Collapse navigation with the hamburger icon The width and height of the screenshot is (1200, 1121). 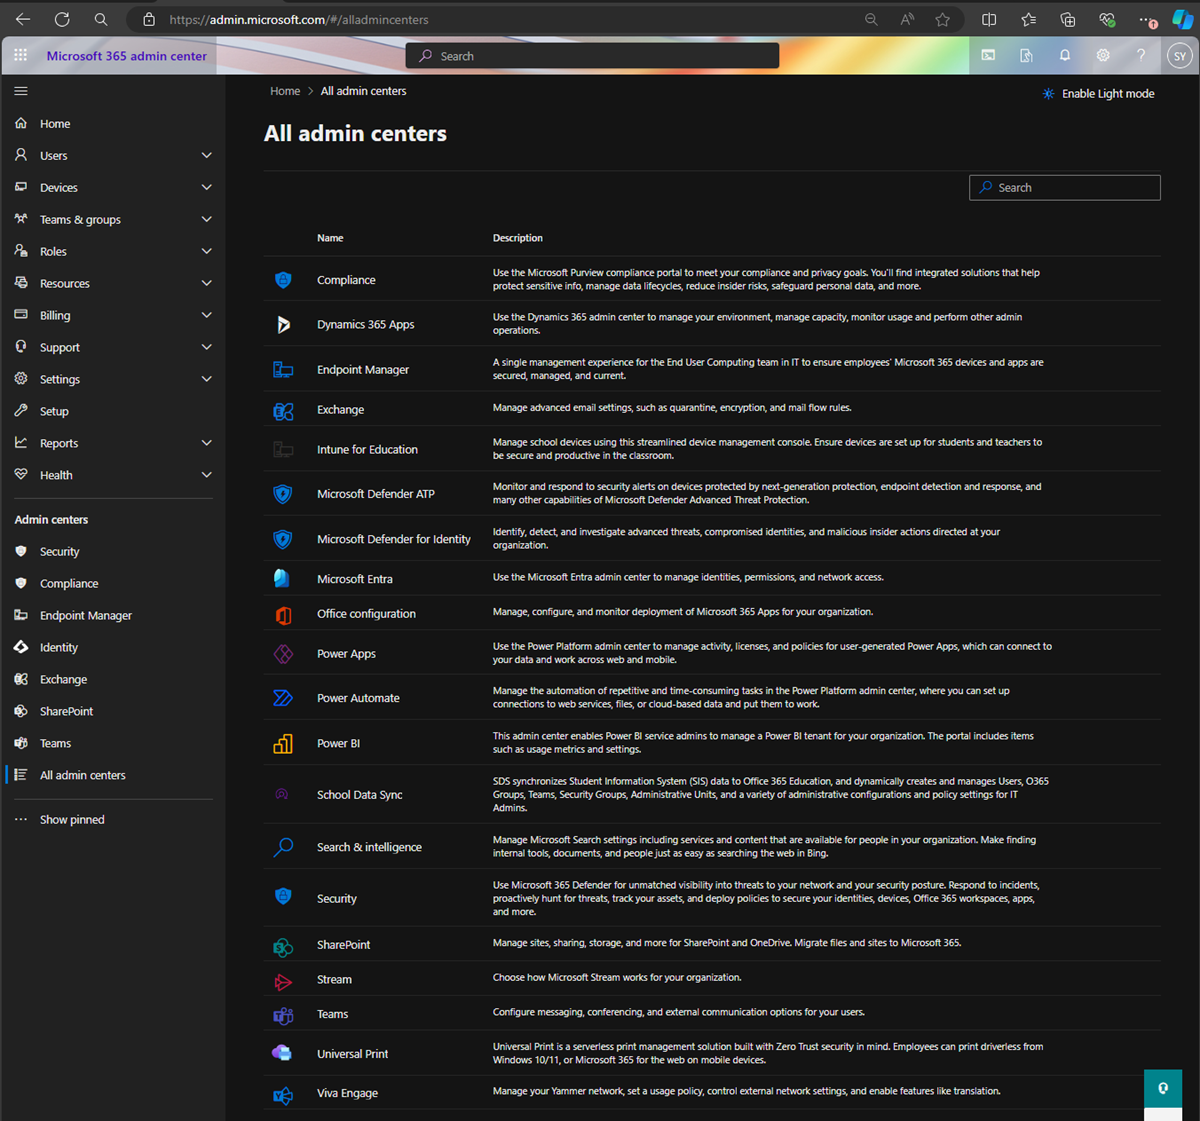(x=20, y=90)
